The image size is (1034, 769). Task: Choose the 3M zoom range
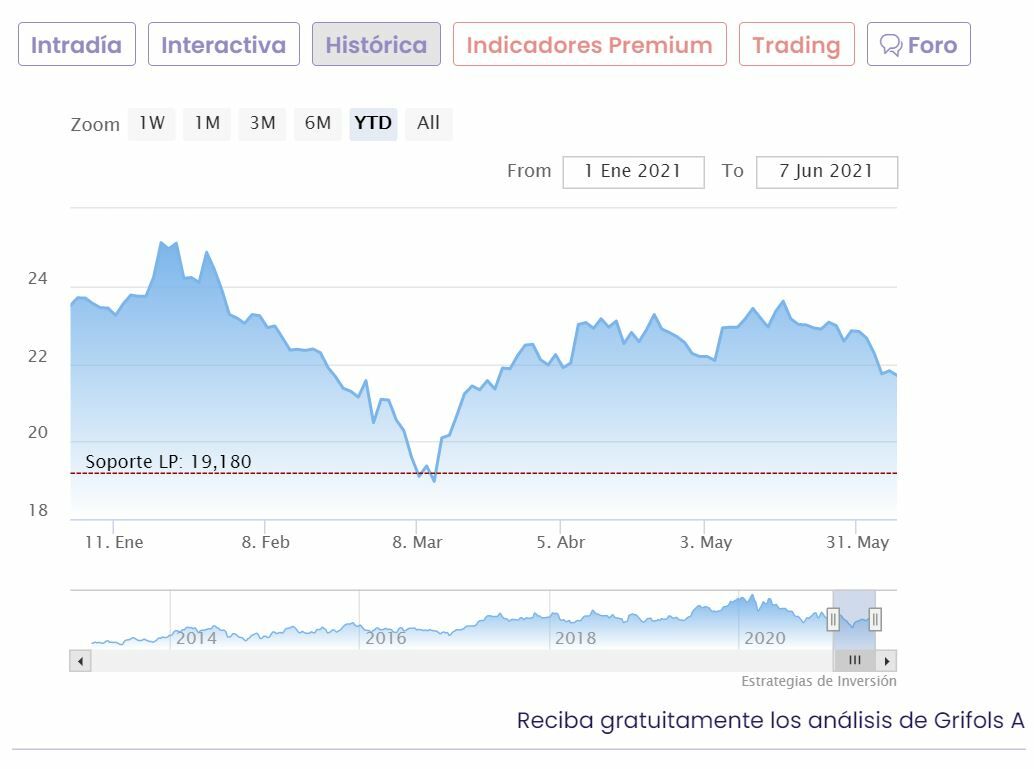tap(262, 123)
